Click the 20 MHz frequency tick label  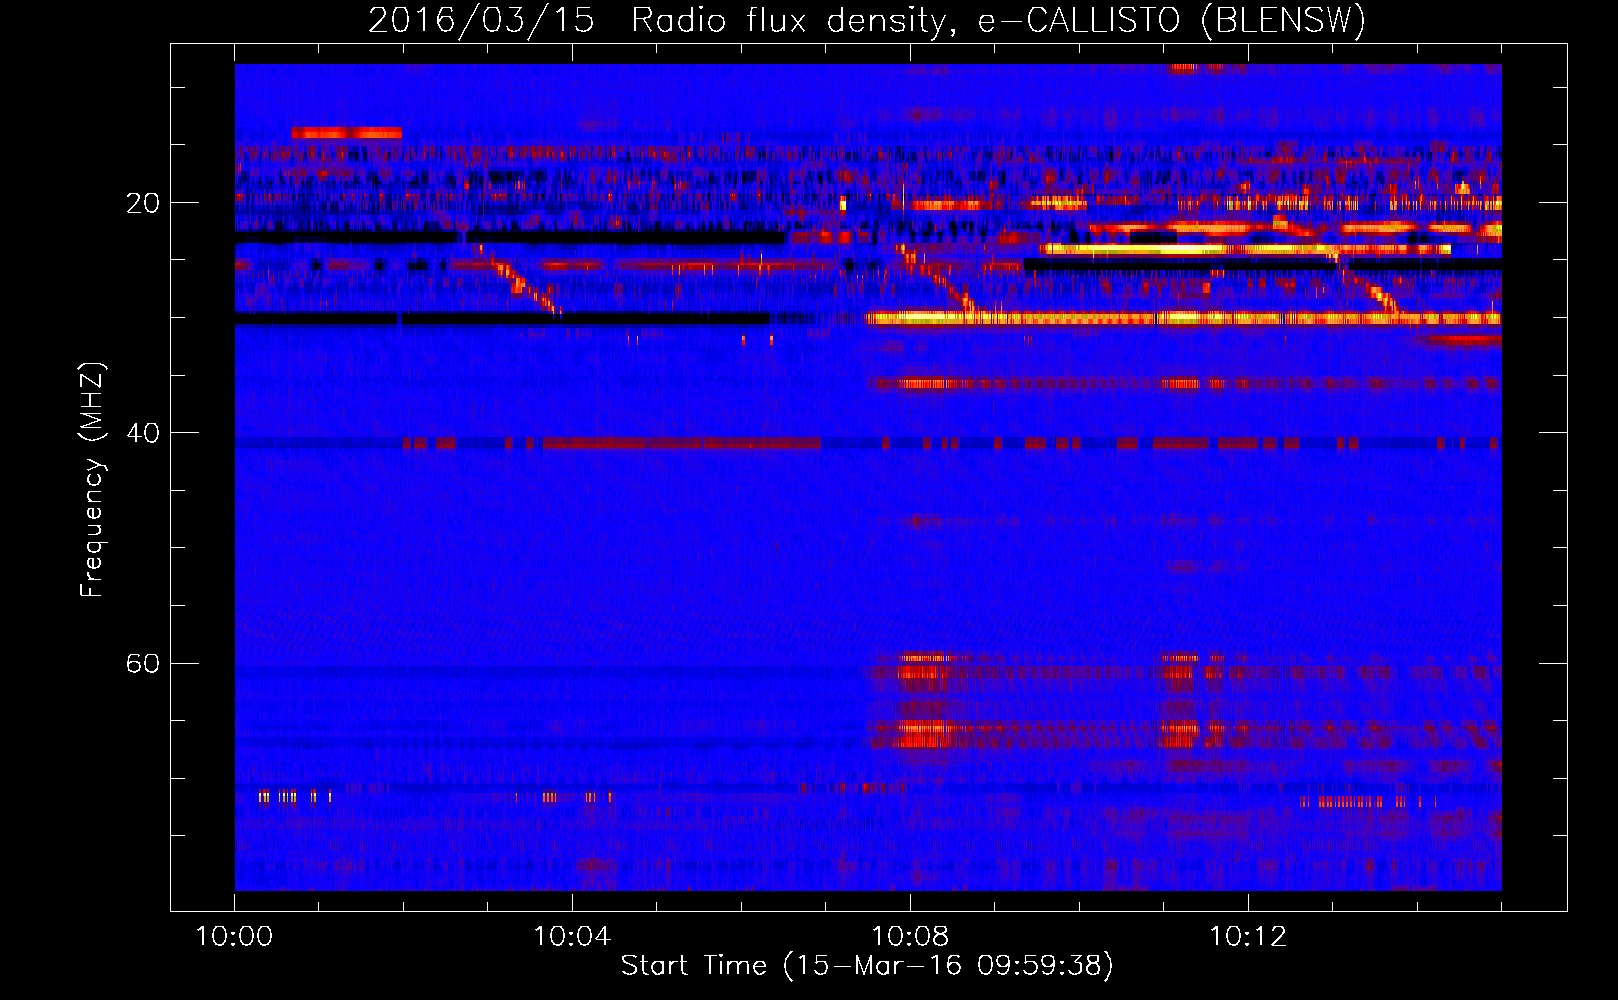click(x=142, y=203)
